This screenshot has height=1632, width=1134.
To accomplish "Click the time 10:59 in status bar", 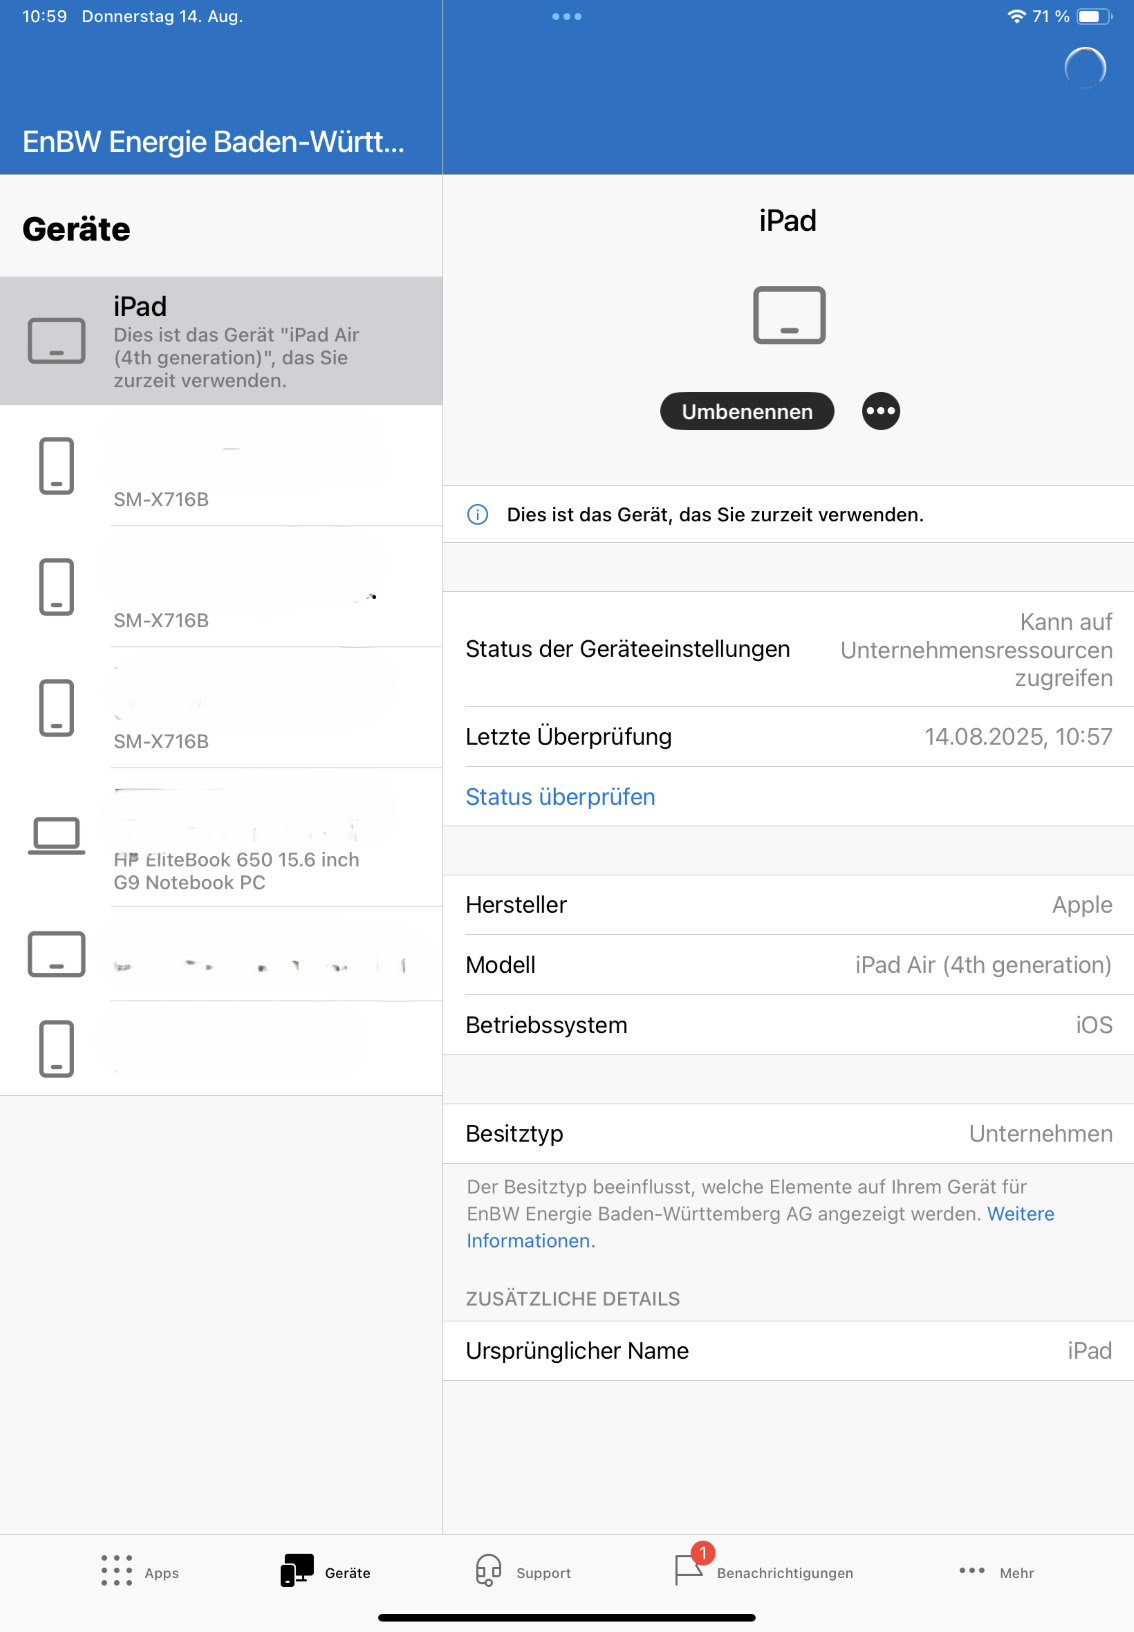I will [44, 16].
